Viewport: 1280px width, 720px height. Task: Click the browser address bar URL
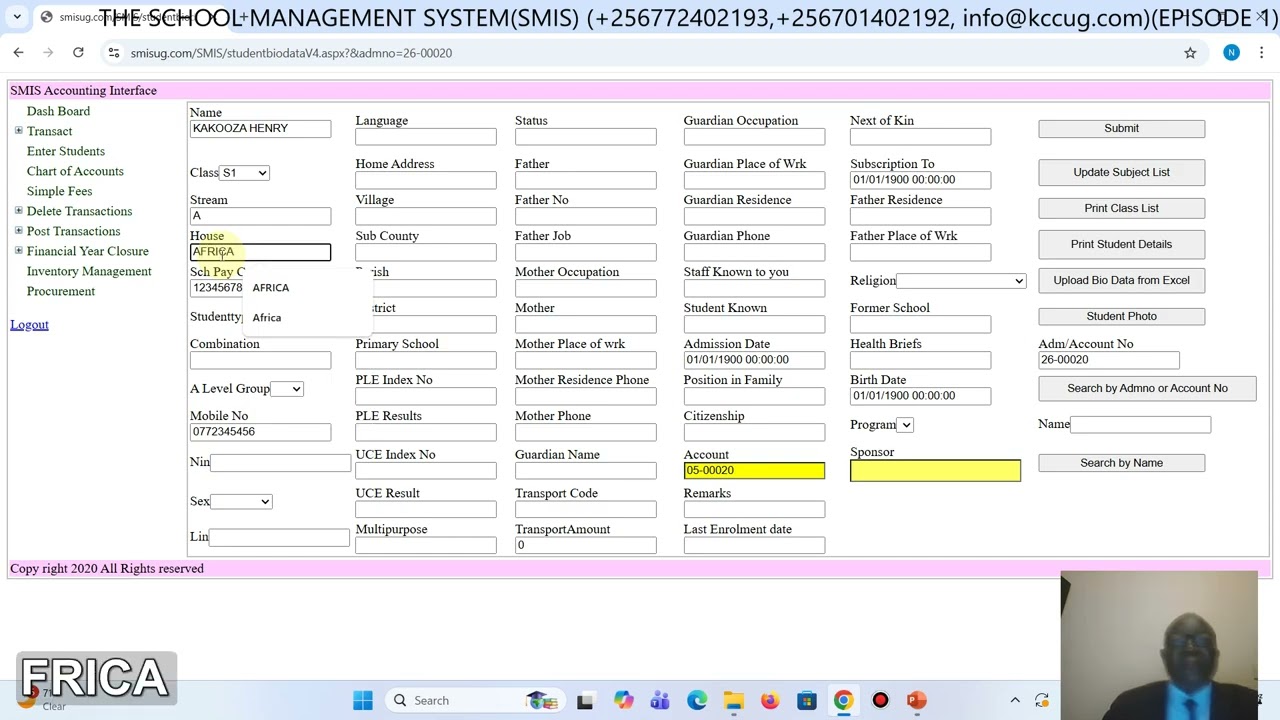291,53
